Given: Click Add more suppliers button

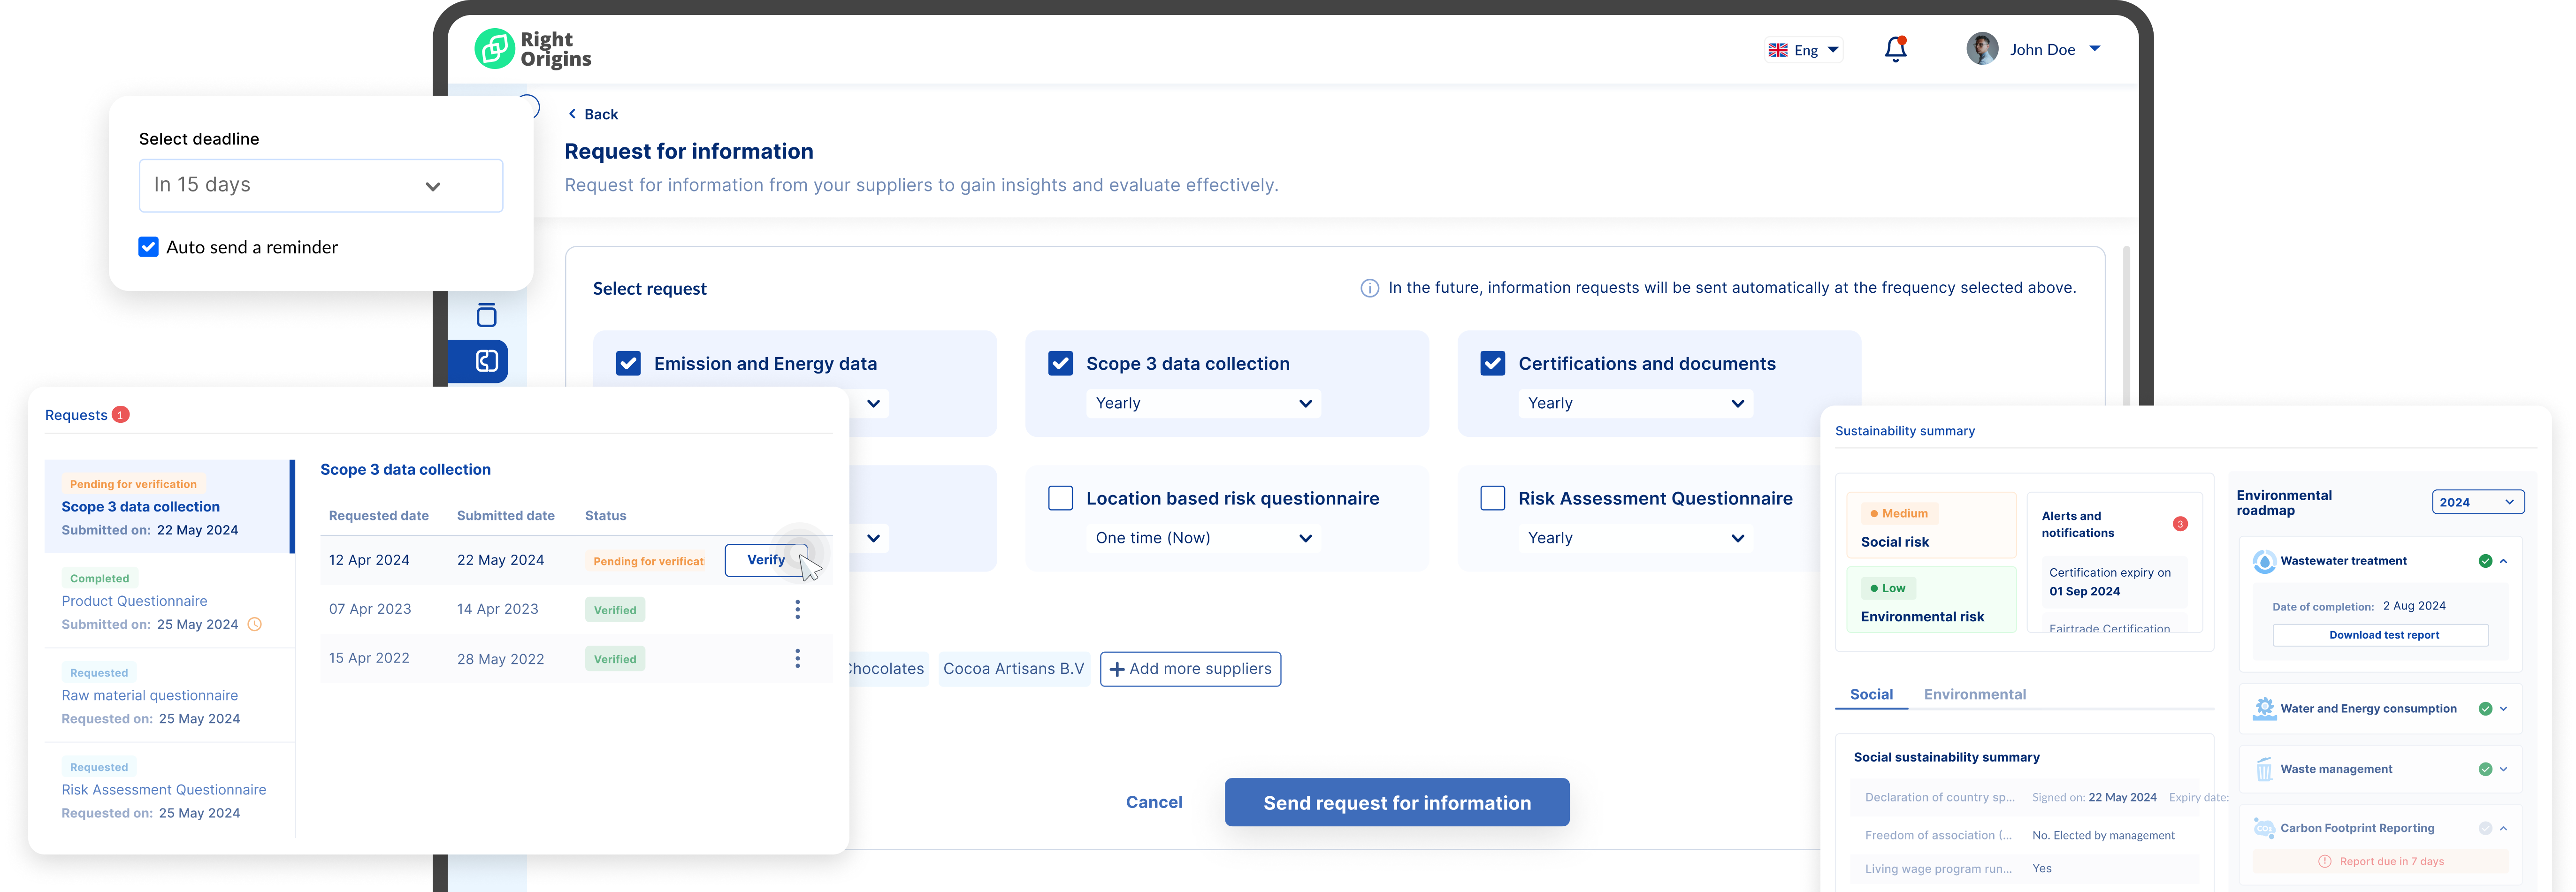Looking at the screenshot, I should (1190, 669).
